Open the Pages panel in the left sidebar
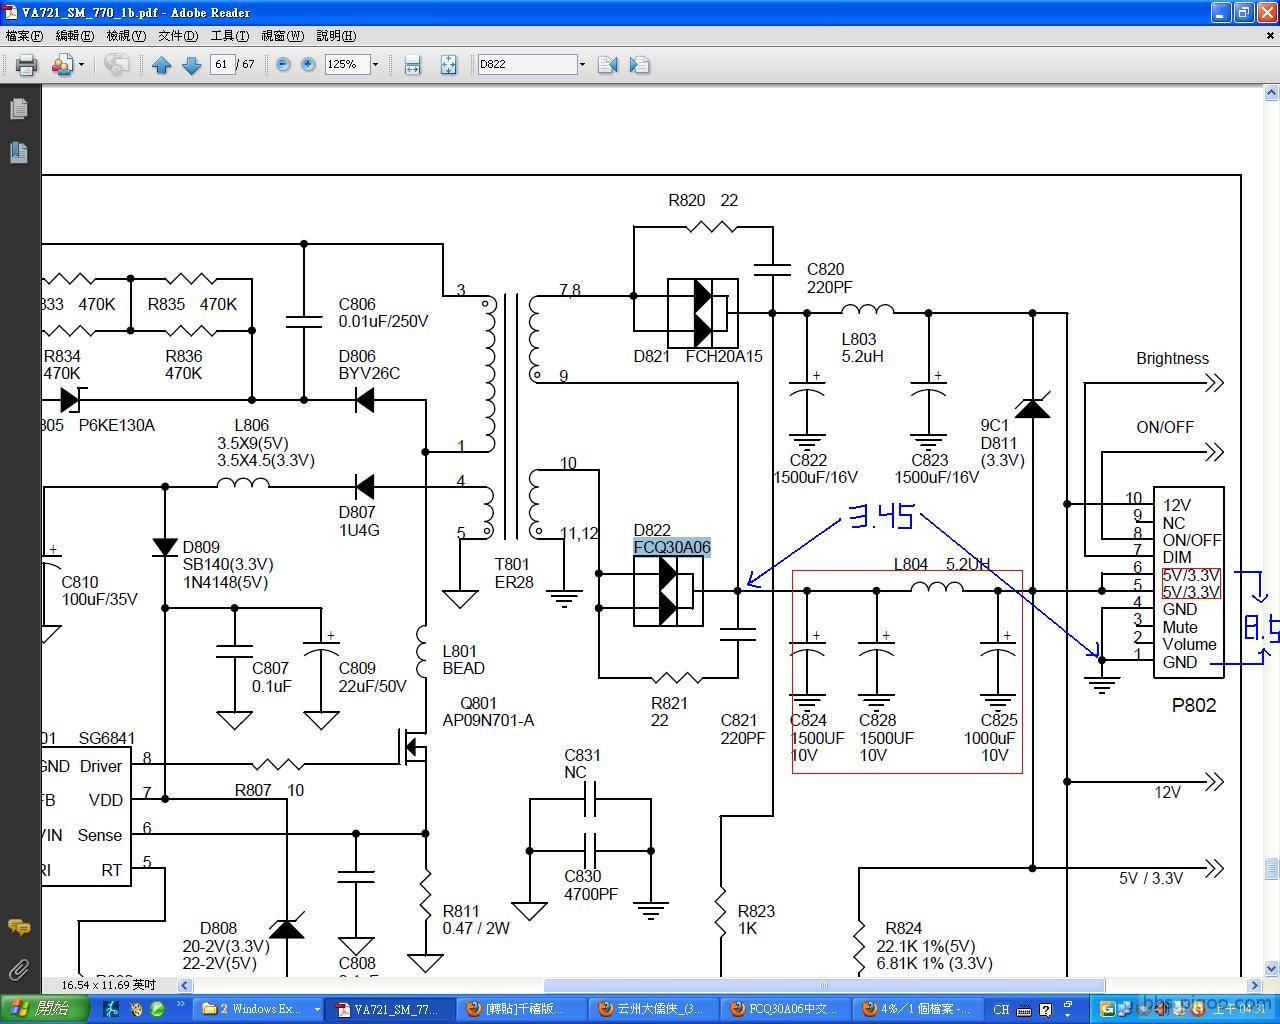Screen dimensions: 1280x1024 19,108
